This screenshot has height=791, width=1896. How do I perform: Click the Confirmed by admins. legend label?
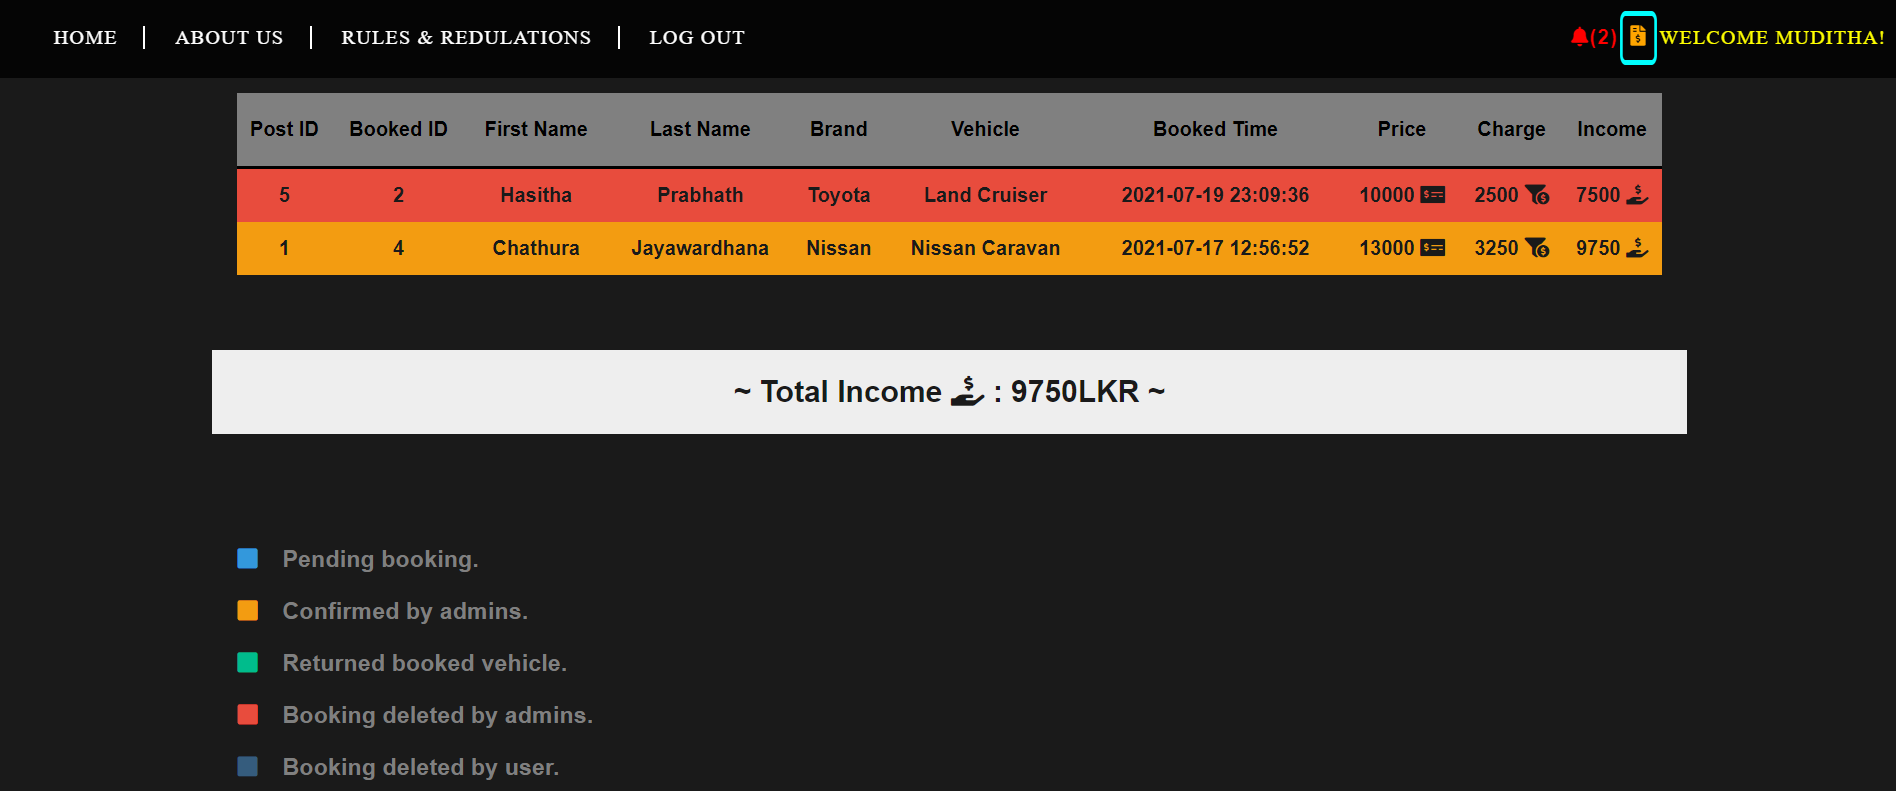[x=405, y=611]
